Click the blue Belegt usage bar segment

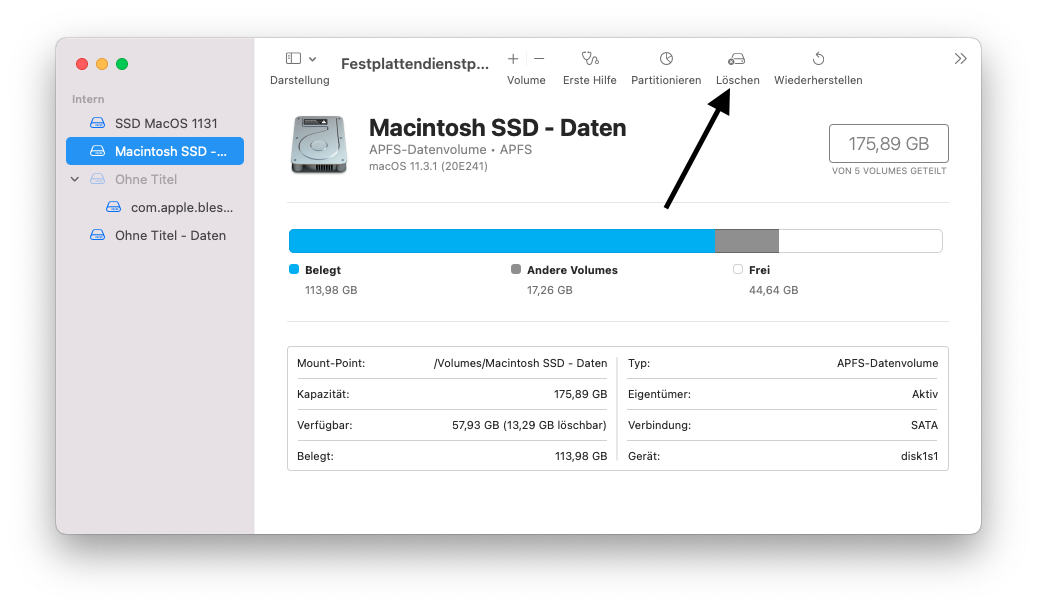pos(502,241)
